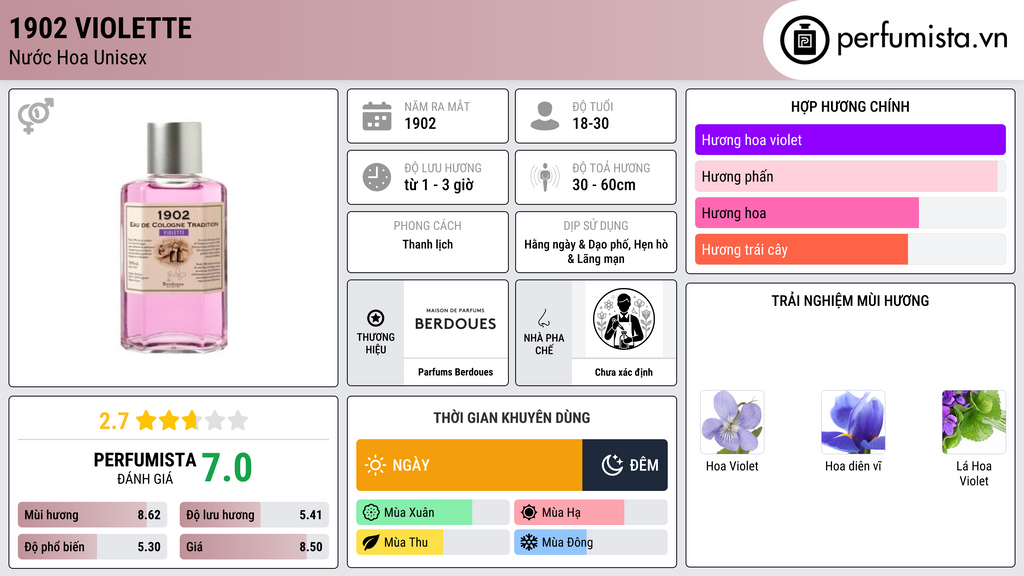Click the calendar icon for release year

377,116
